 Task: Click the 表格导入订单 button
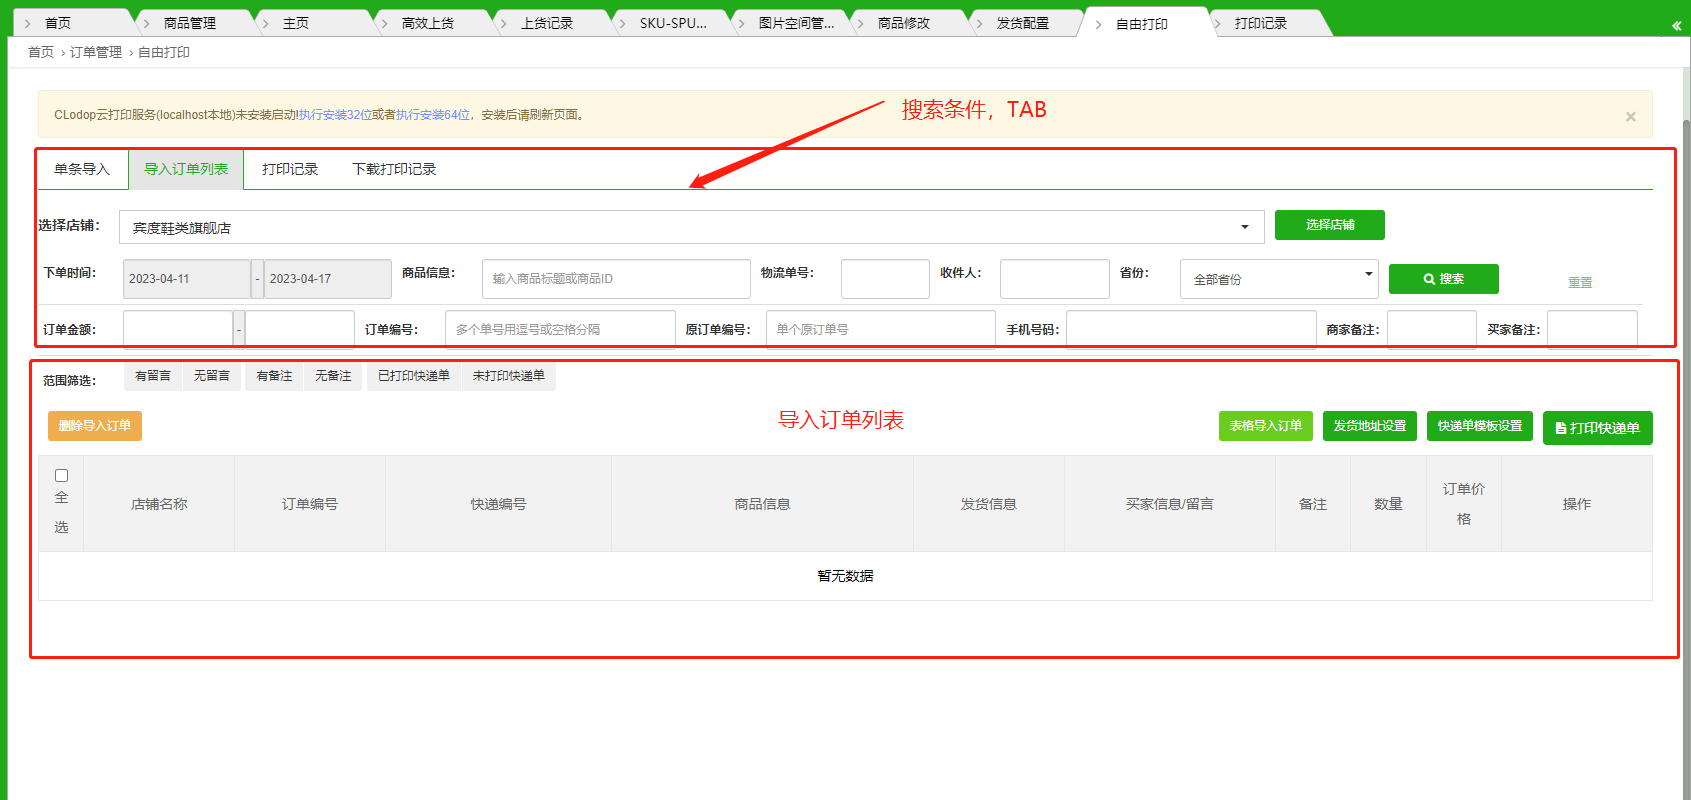click(x=1265, y=426)
